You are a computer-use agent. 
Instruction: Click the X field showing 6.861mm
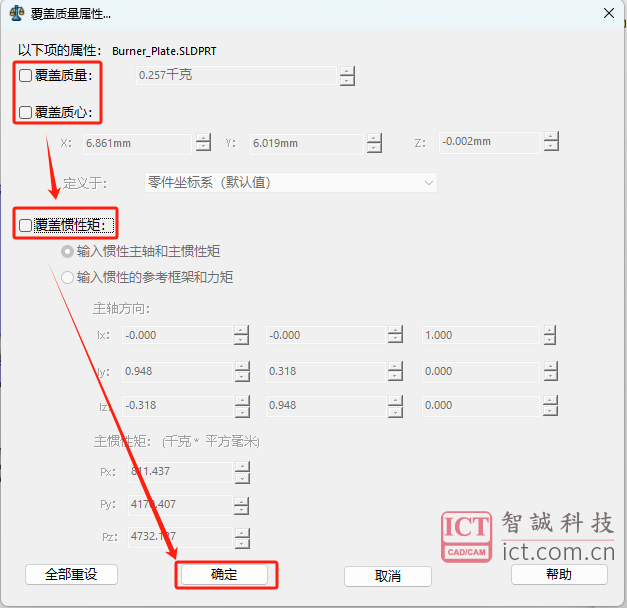[137, 144]
